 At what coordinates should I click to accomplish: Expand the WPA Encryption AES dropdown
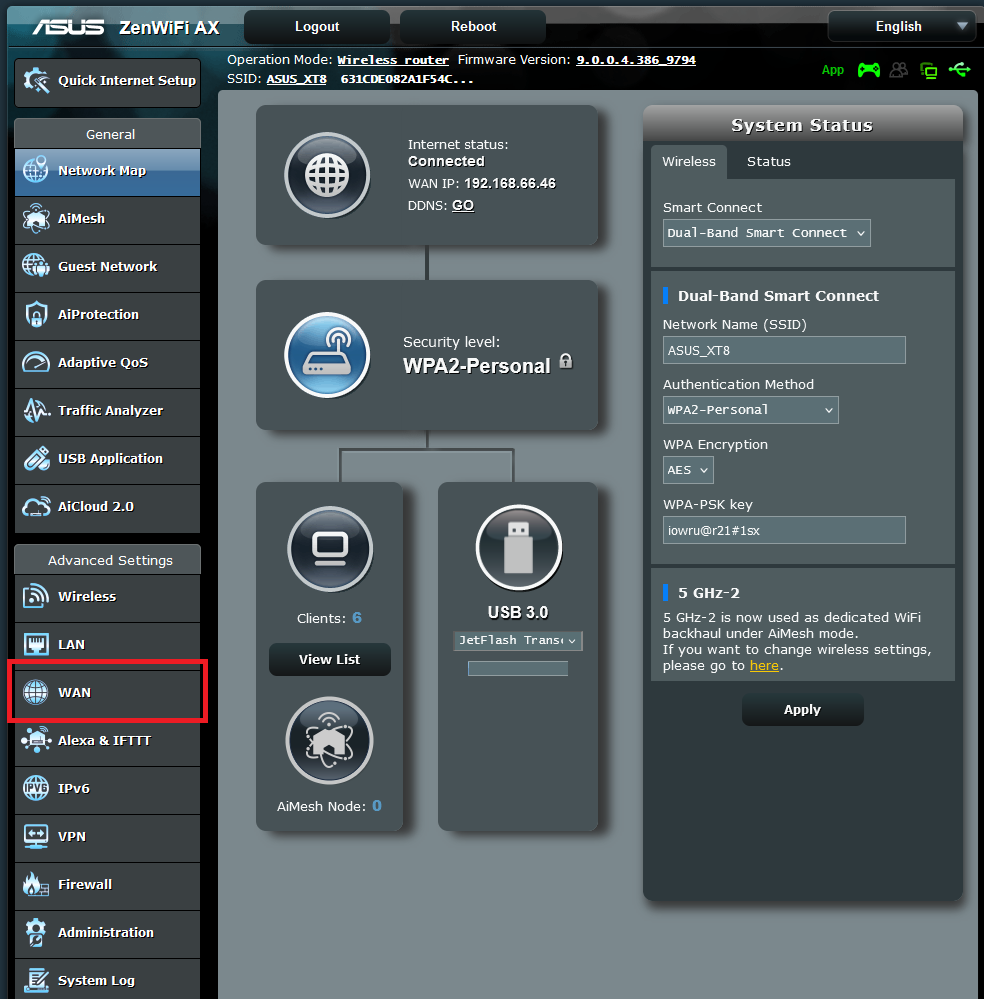(688, 470)
